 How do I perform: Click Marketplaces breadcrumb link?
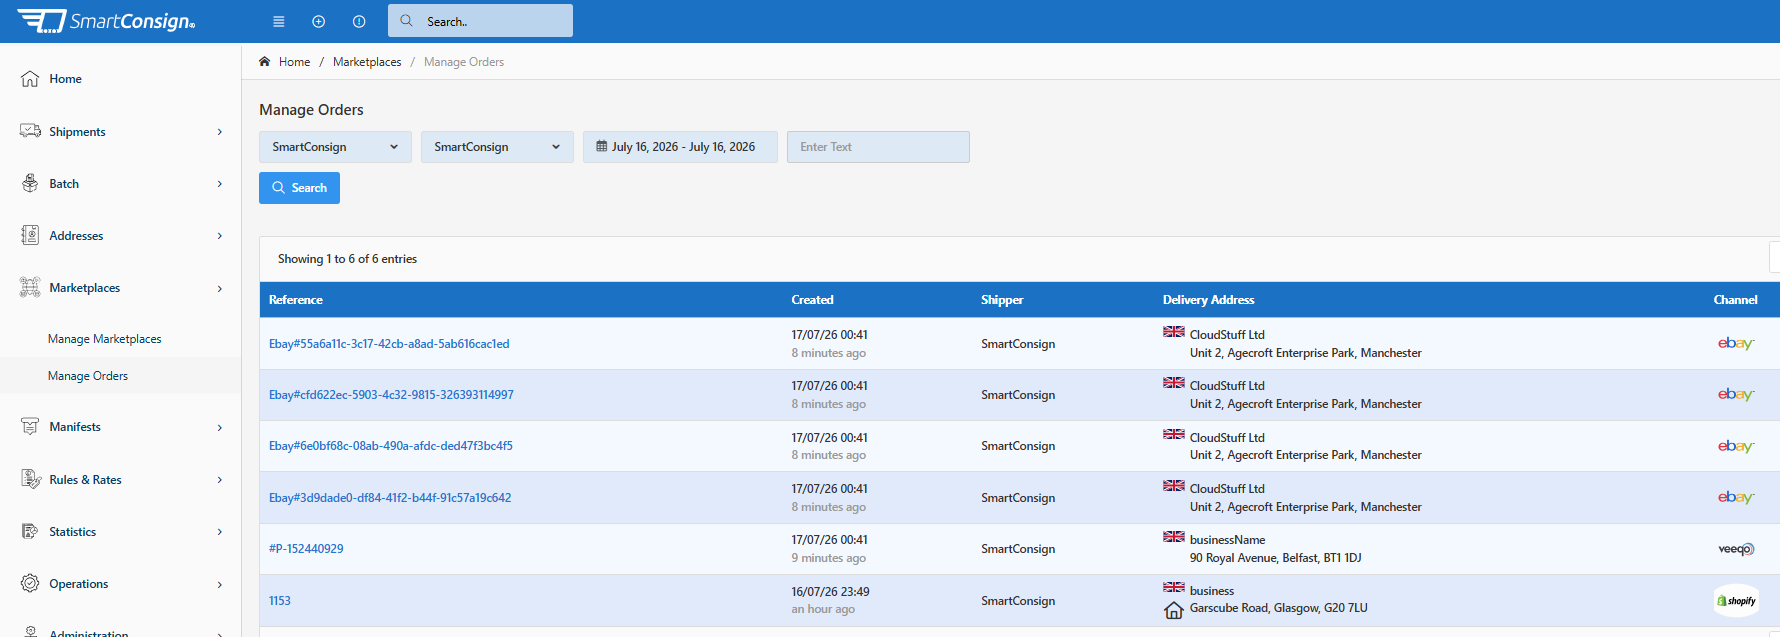pyautogui.click(x=367, y=62)
